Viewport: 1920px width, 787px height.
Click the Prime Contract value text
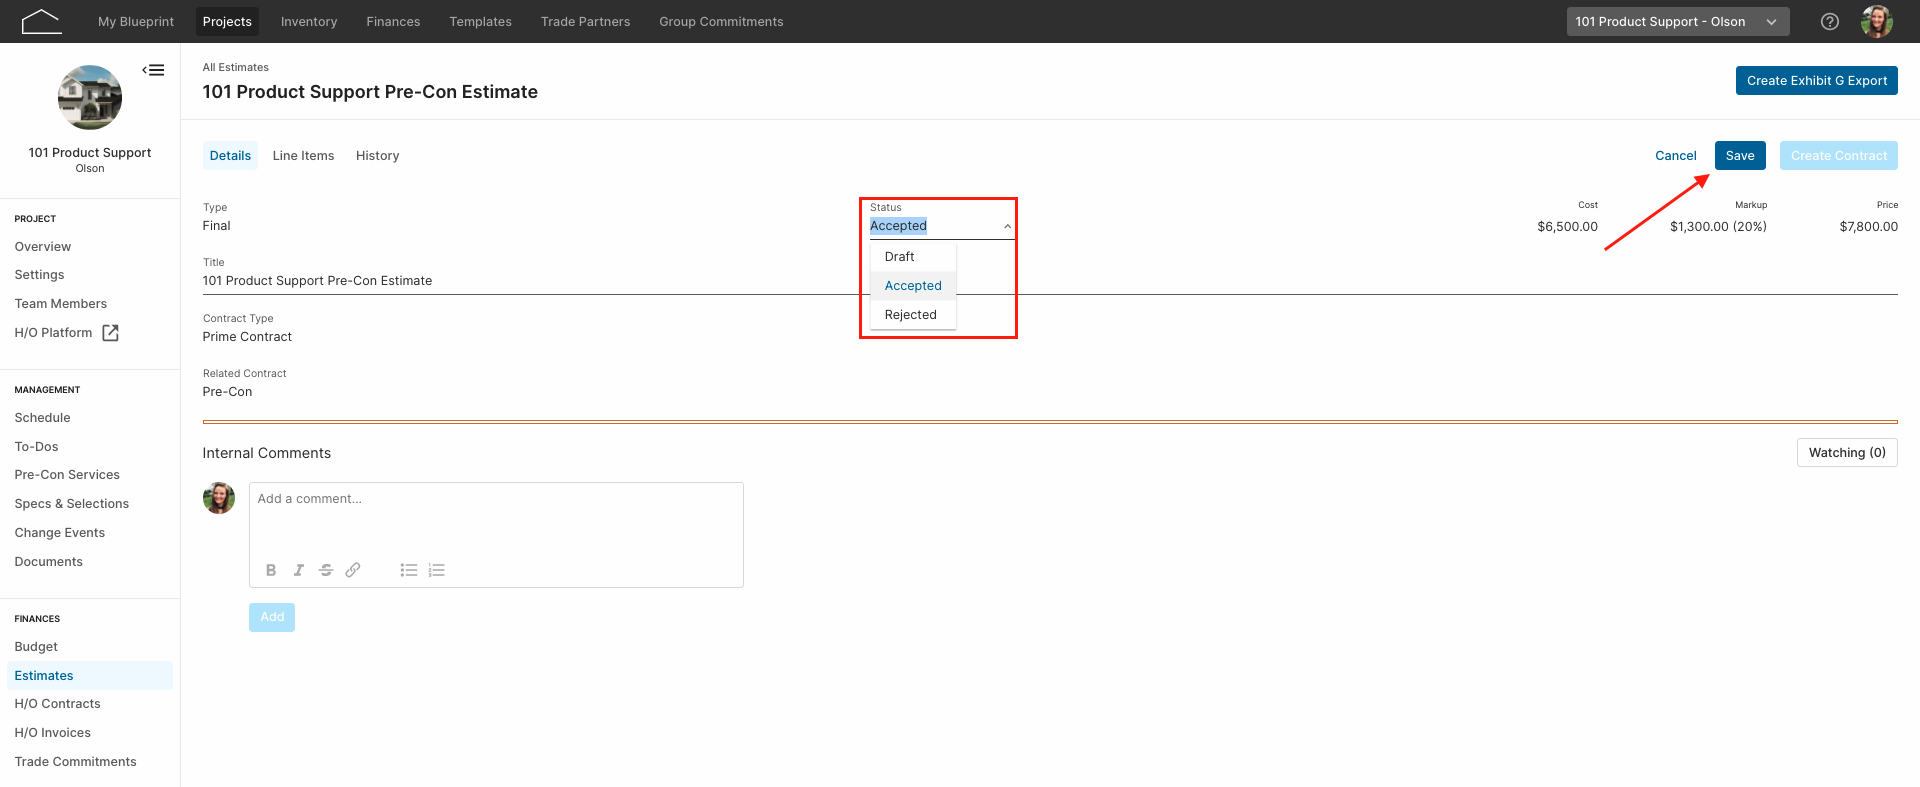[x=247, y=337]
